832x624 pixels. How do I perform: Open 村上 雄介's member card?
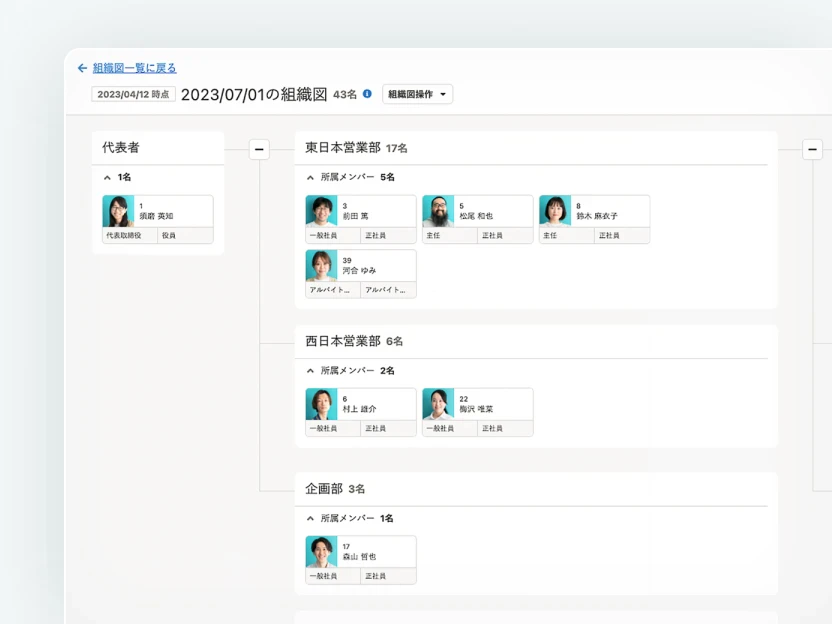[360, 405]
